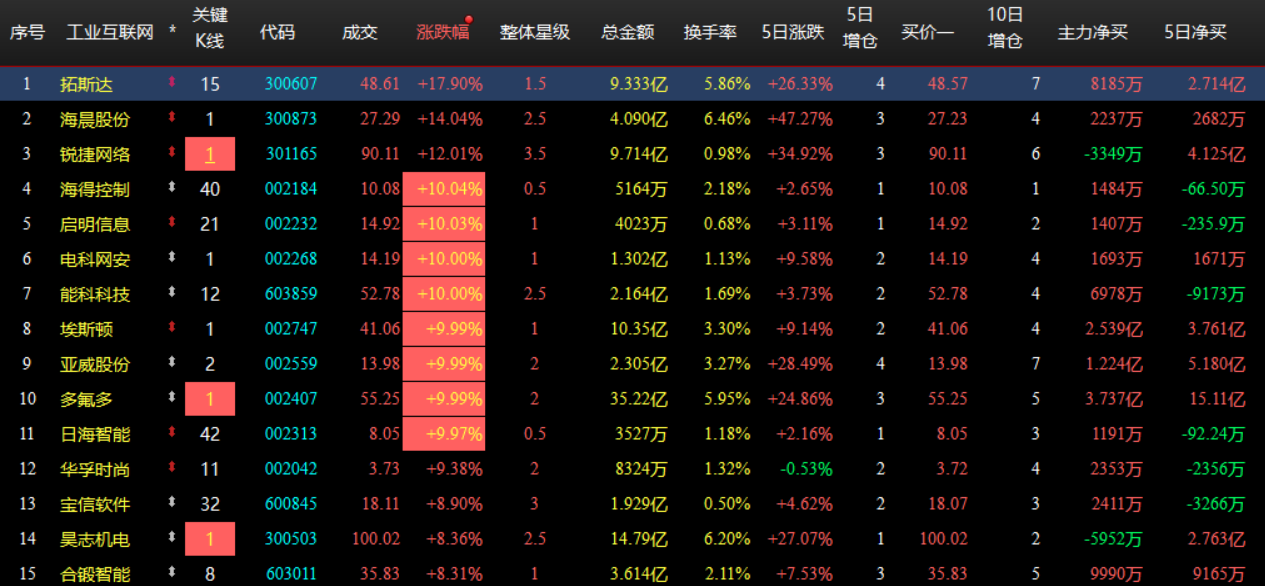Sort by the 换手率 column header
This screenshot has width=1265, height=586.
point(710,32)
